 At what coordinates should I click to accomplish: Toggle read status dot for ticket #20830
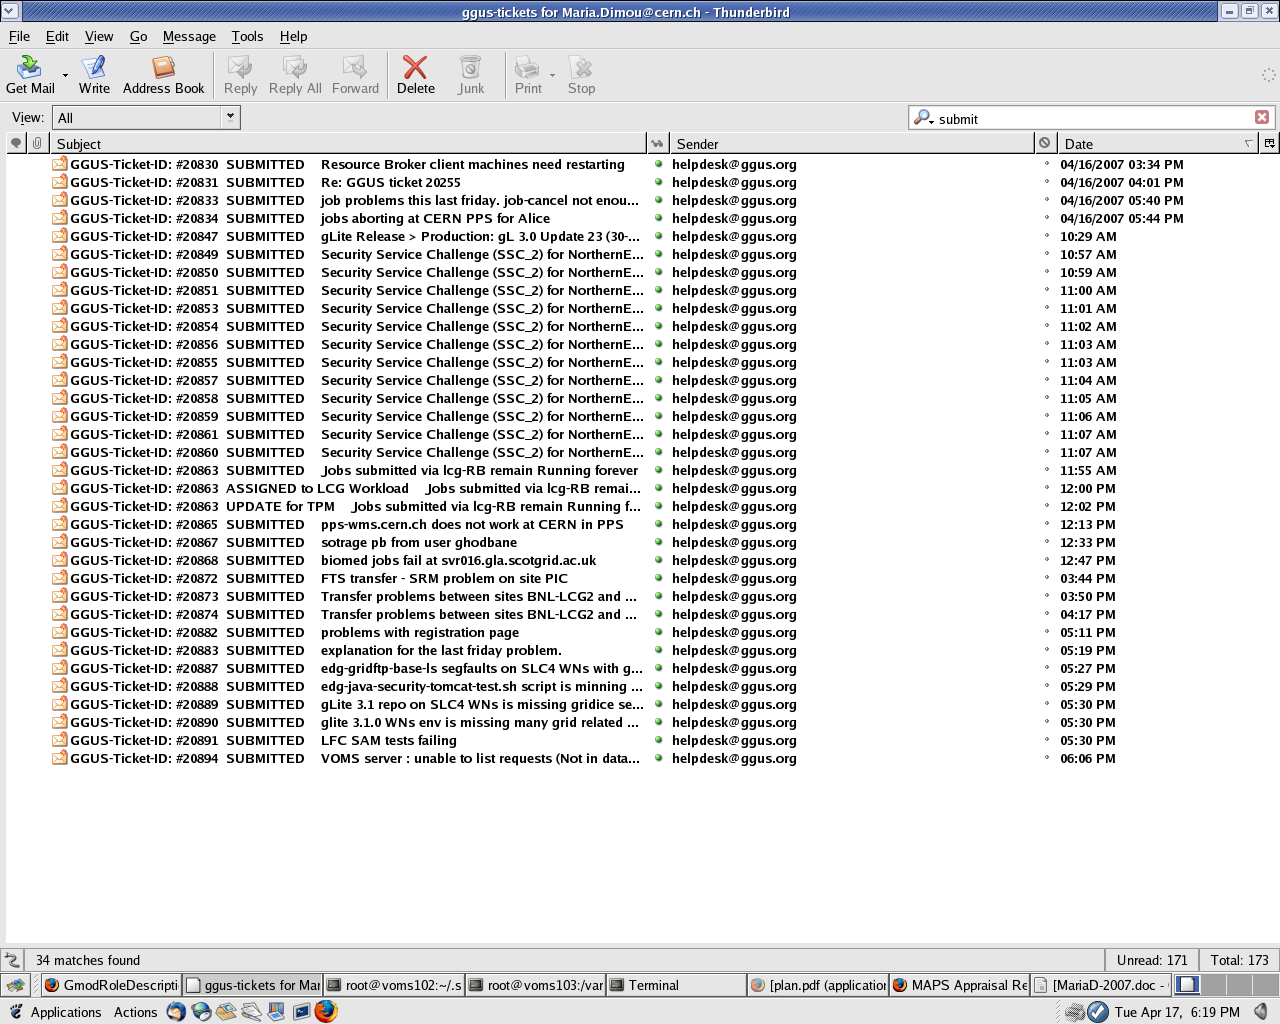point(658,164)
